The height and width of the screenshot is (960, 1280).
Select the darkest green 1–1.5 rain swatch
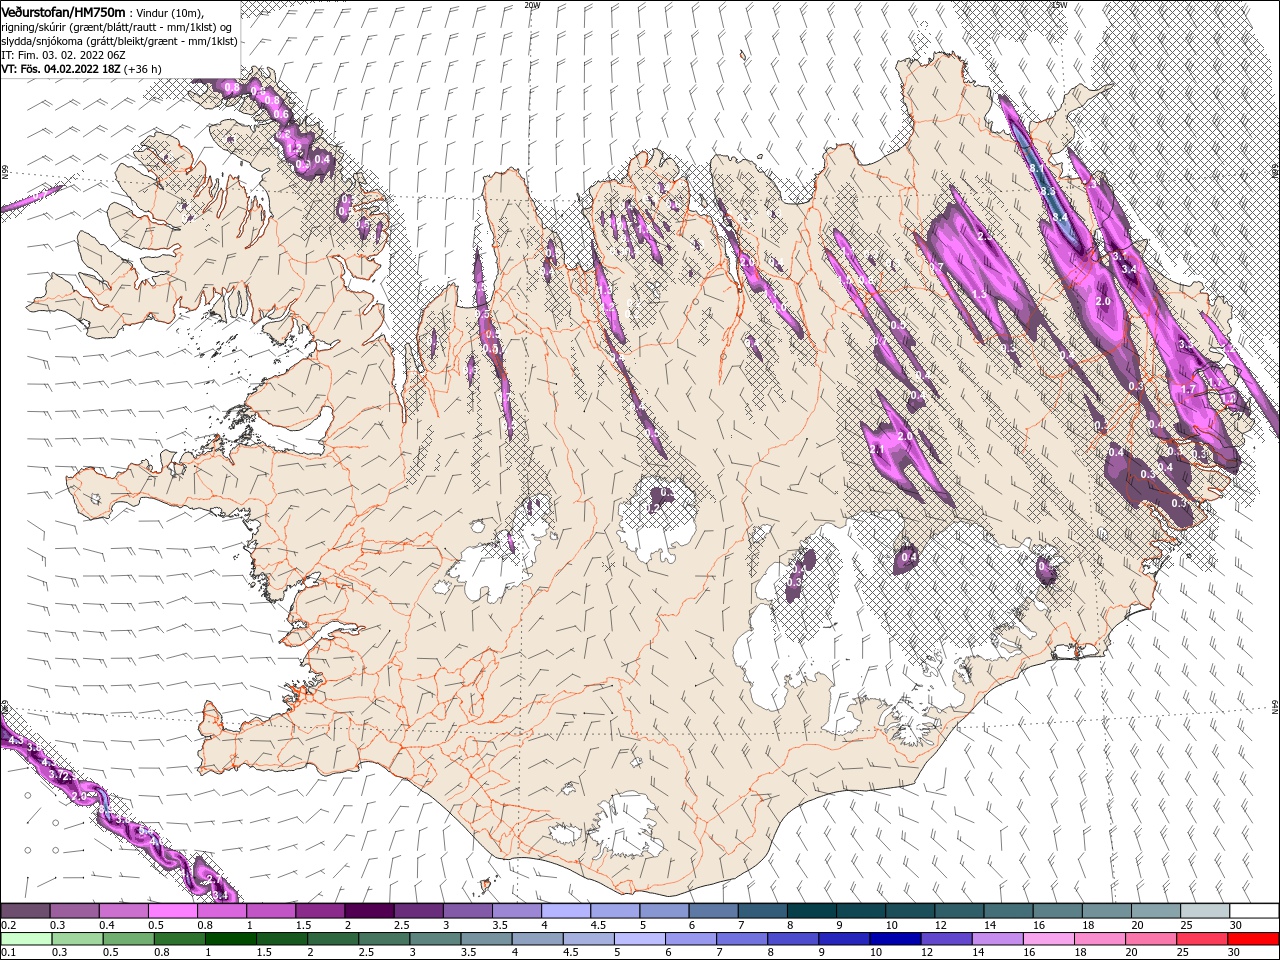(230, 939)
